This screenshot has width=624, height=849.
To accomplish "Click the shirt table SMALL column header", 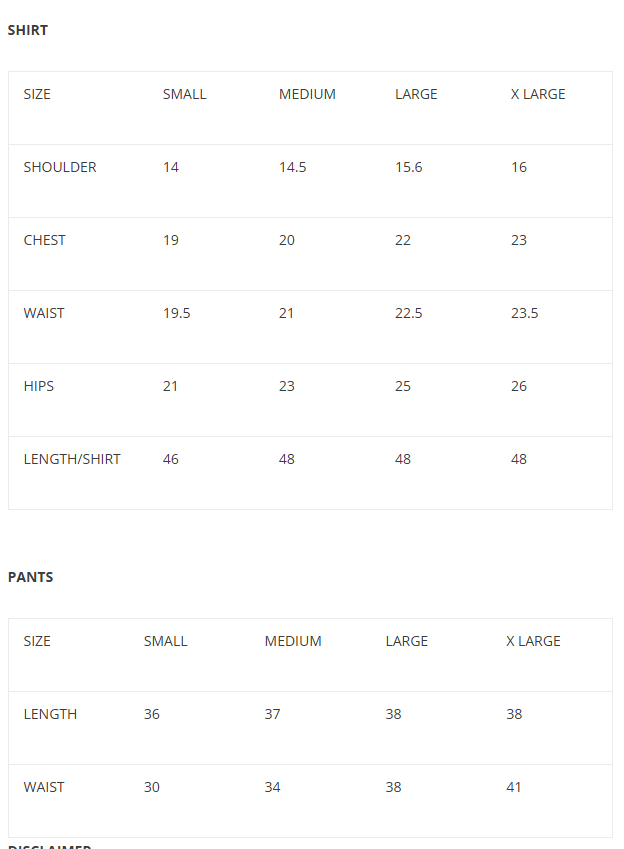I will tap(184, 94).
